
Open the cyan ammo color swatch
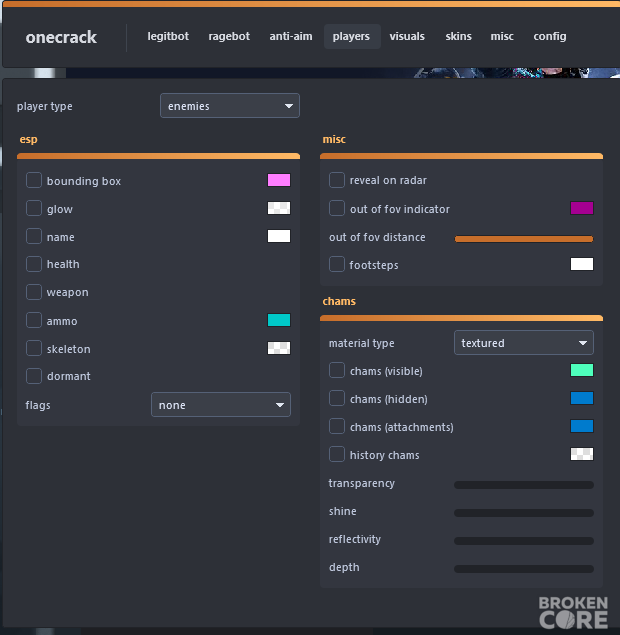[279, 320]
